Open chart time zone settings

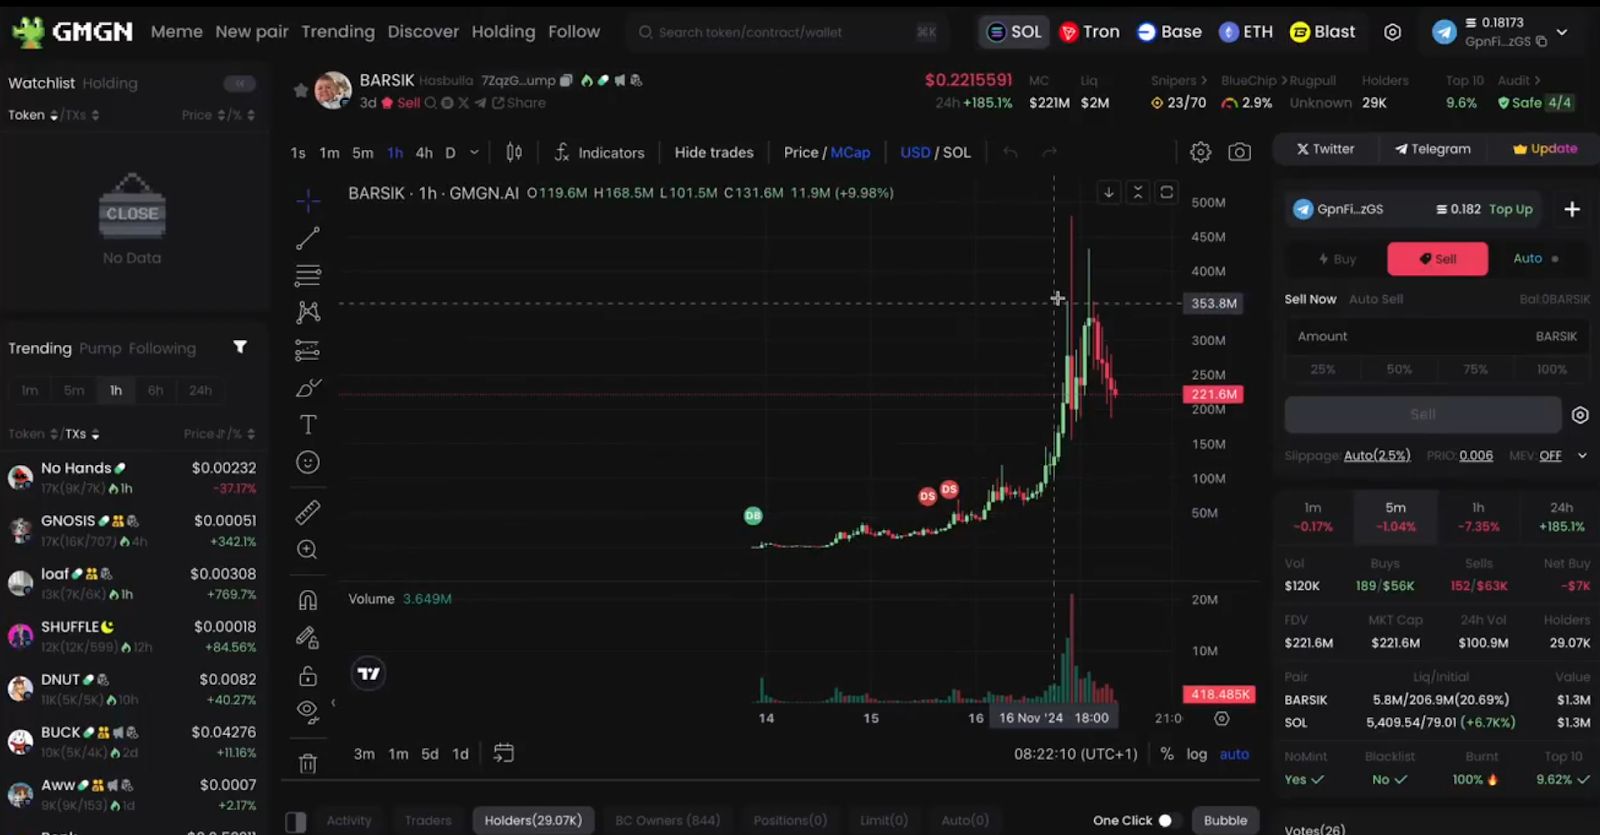click(x=1076, y=754)
